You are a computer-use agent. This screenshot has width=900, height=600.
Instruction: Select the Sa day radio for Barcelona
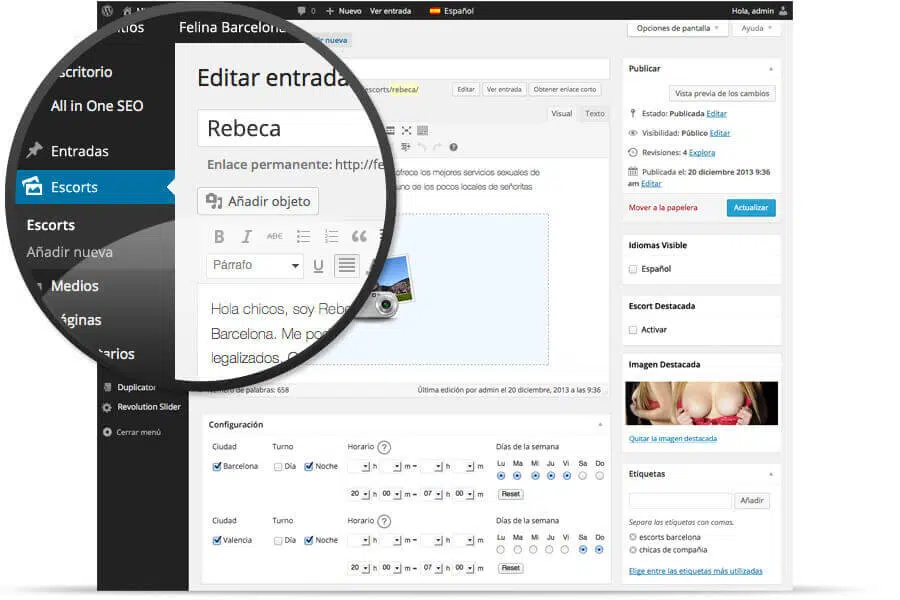click(x=583, y=475)
